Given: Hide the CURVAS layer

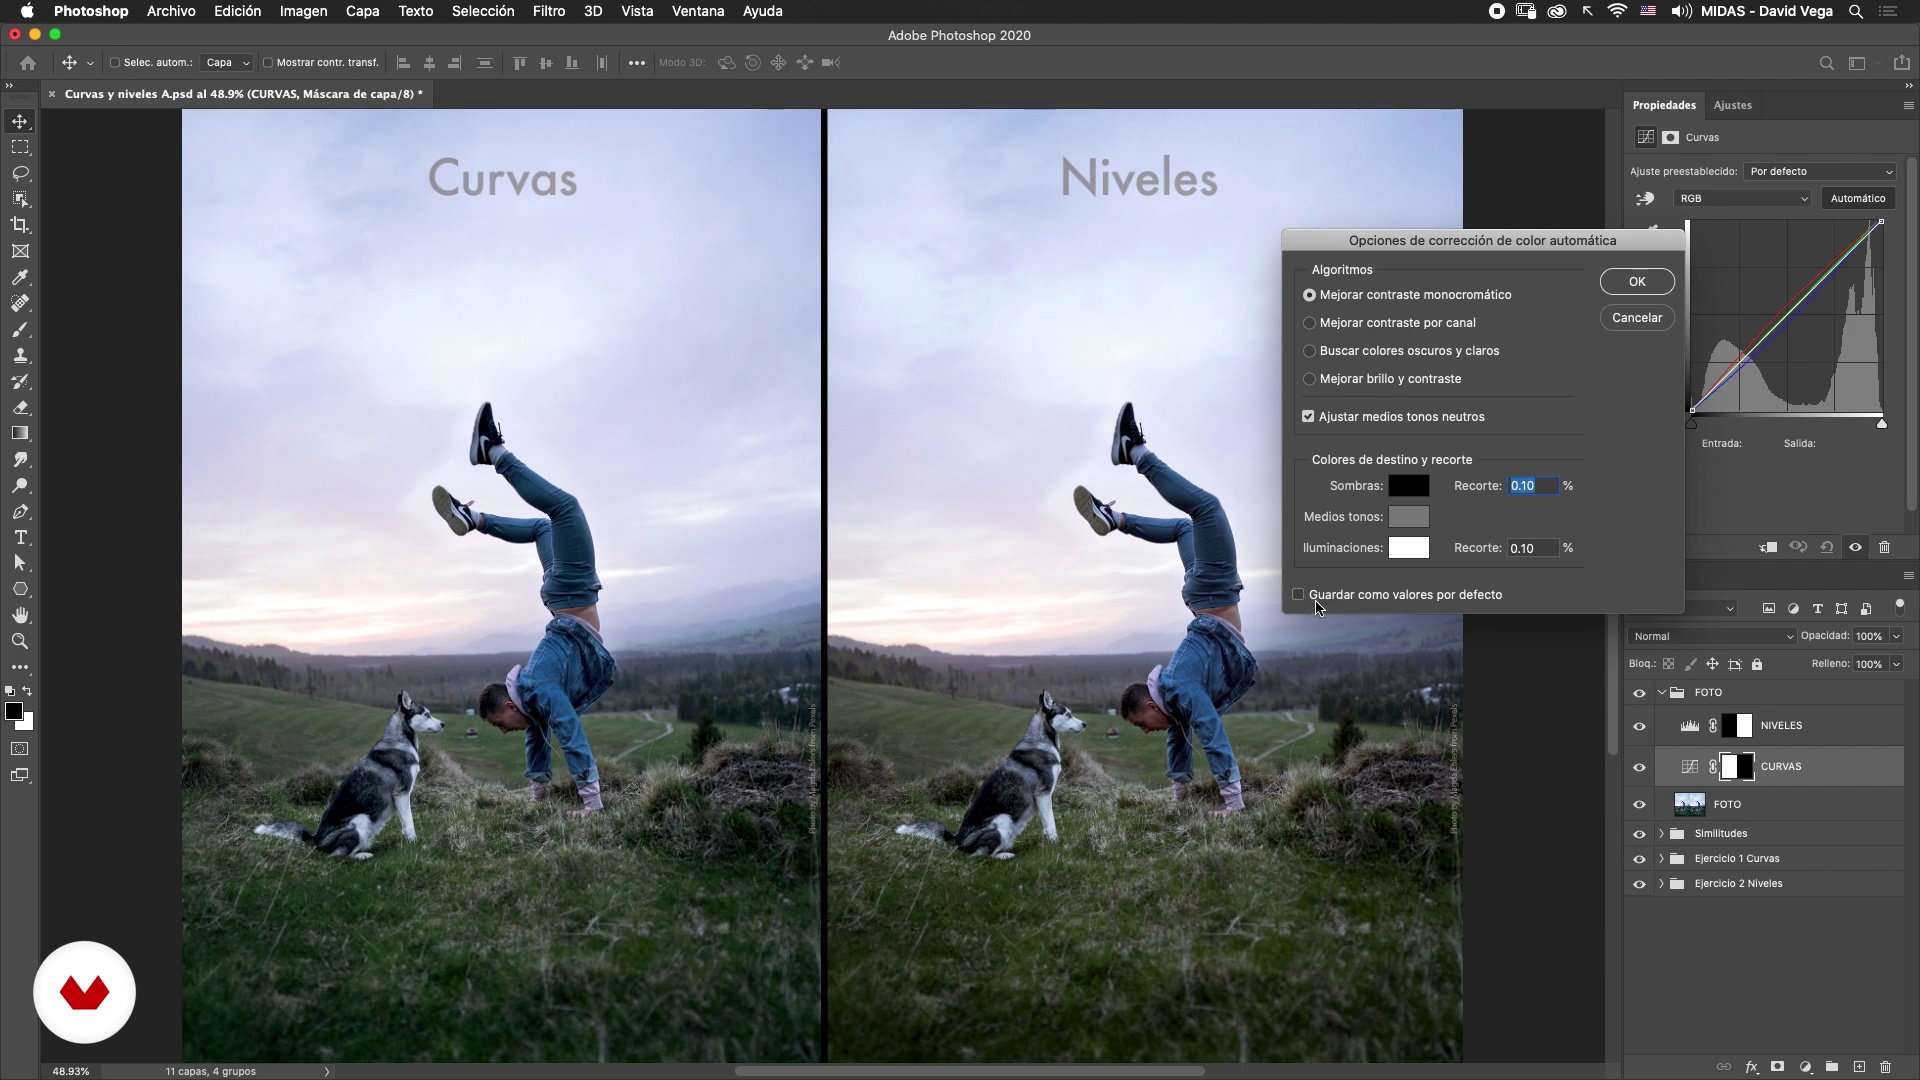Looking at the screenshot, I should (1639, 767).
